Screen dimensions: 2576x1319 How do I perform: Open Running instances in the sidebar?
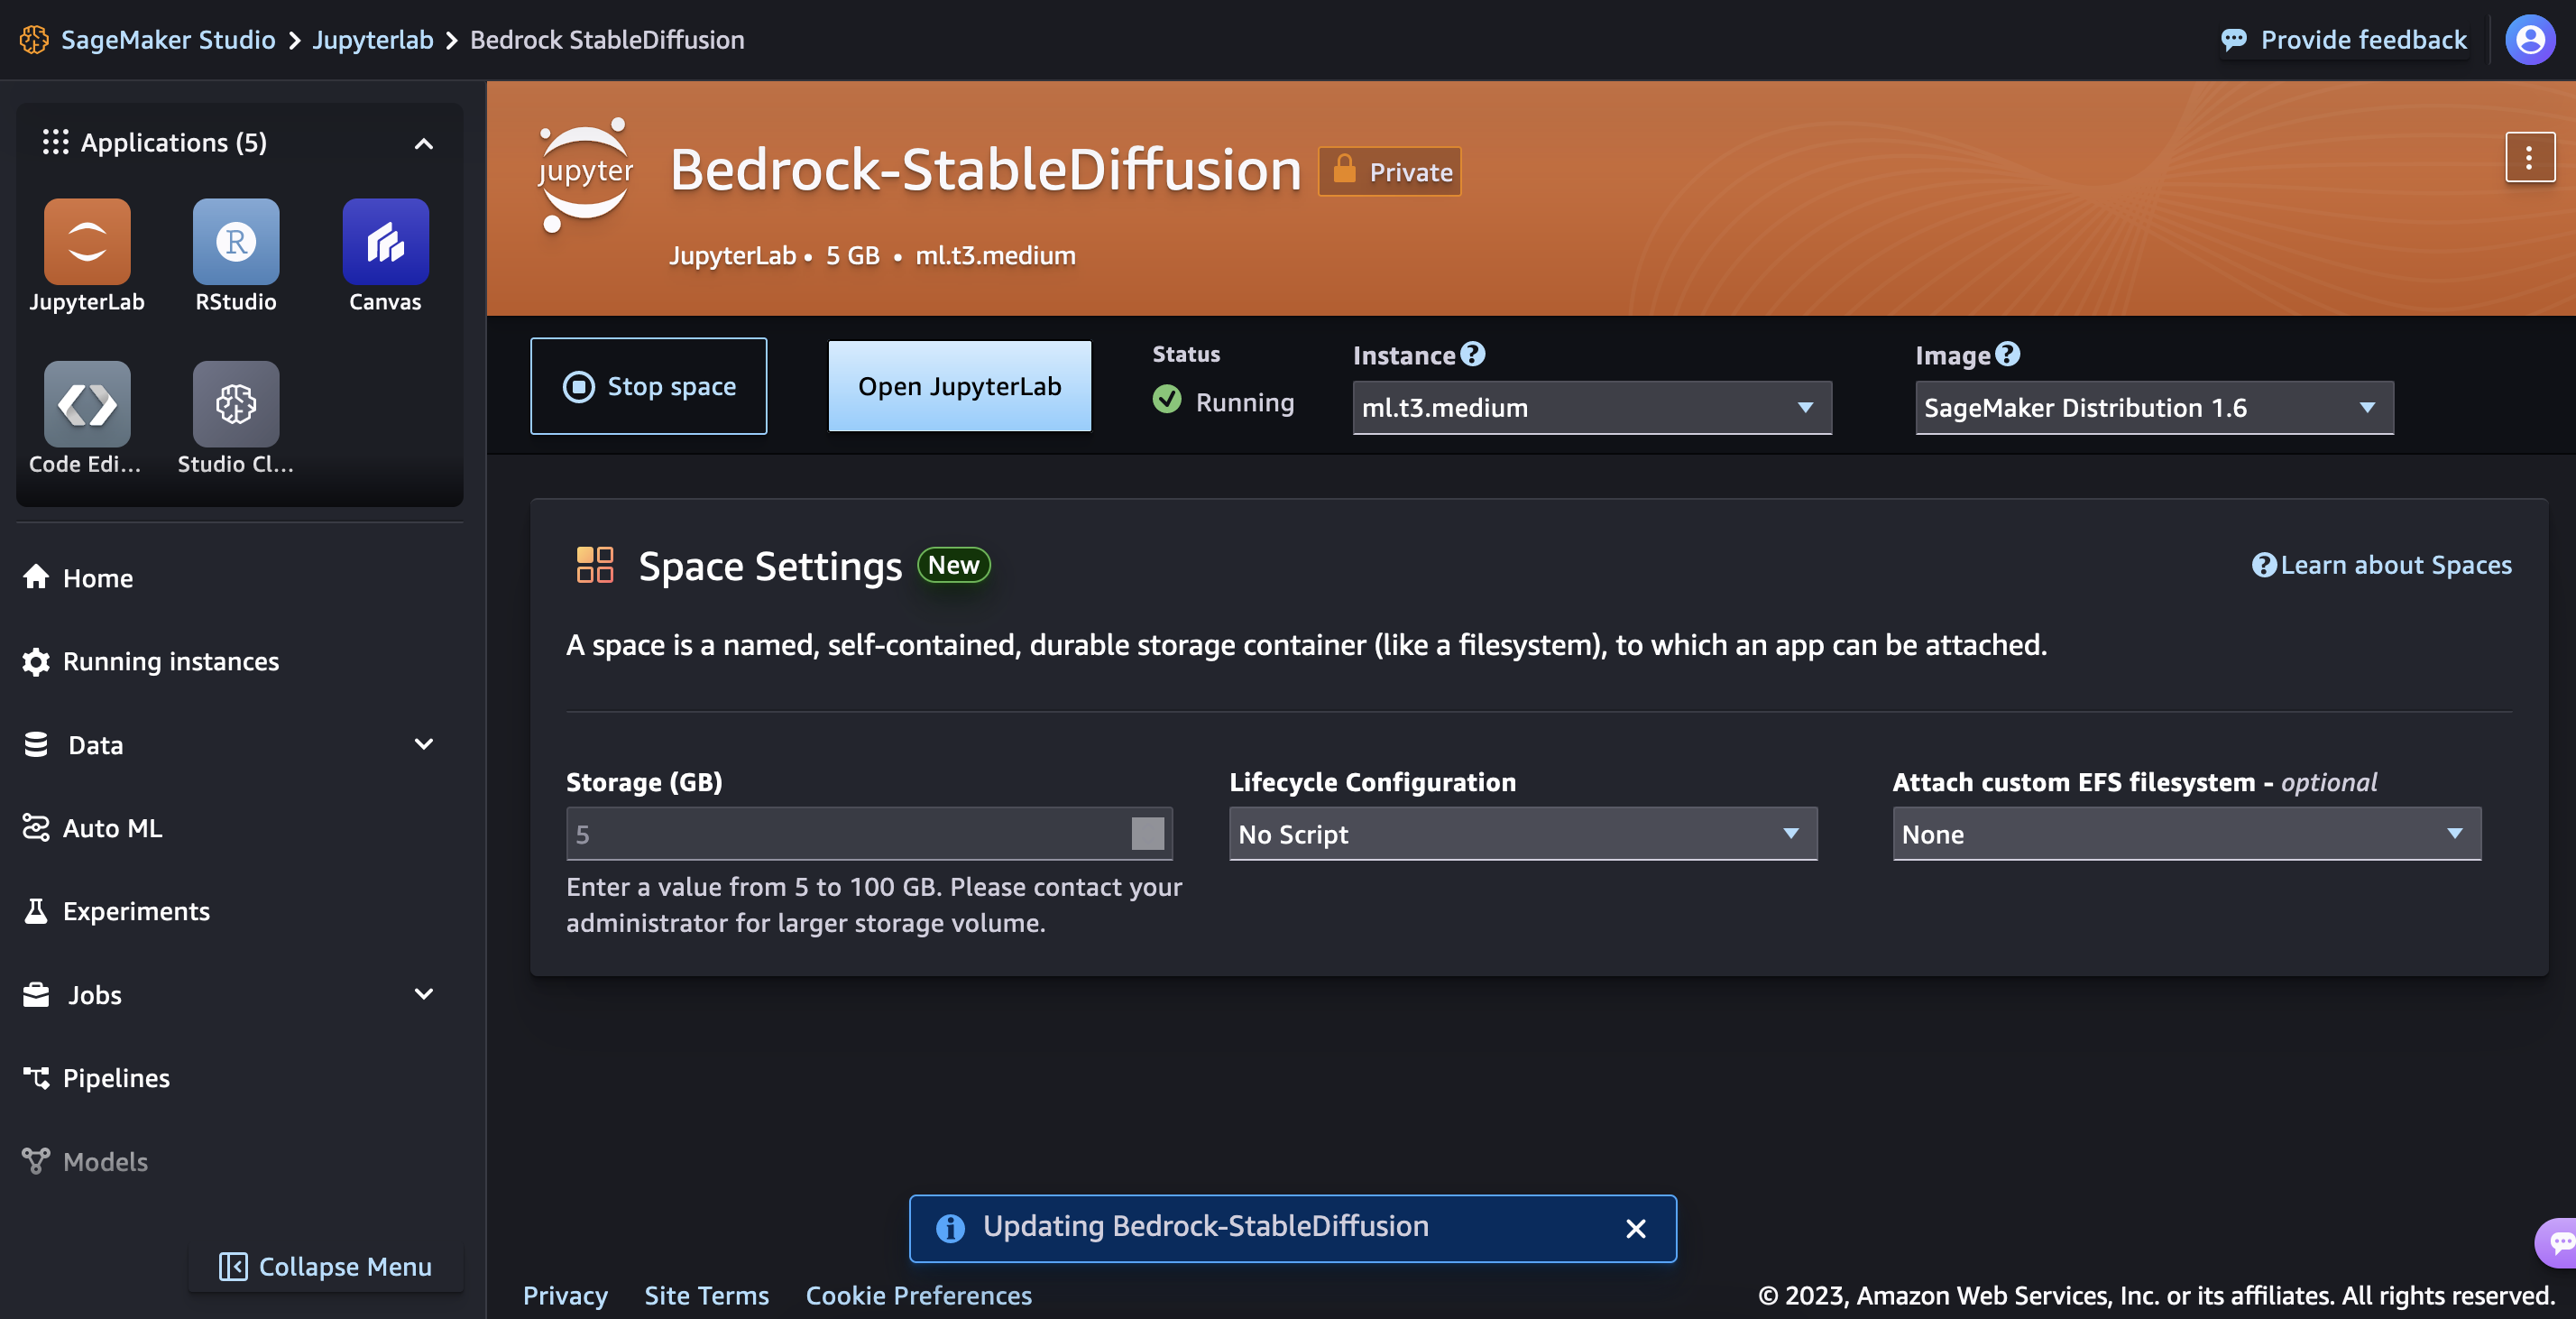click(151, 661)
